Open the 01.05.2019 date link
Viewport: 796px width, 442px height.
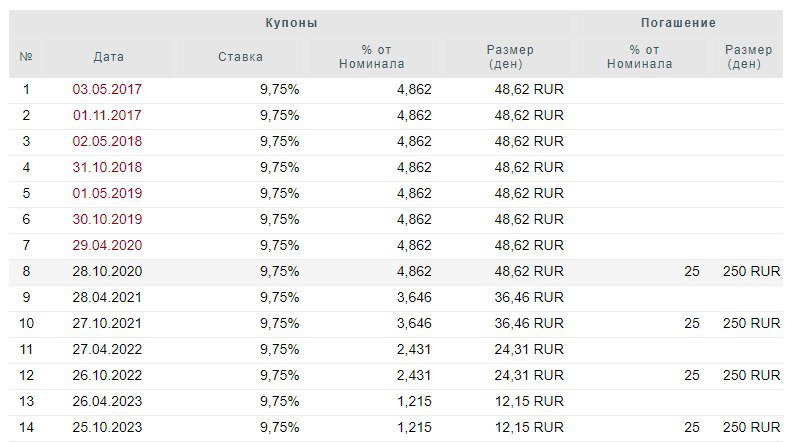pos(107,193)
